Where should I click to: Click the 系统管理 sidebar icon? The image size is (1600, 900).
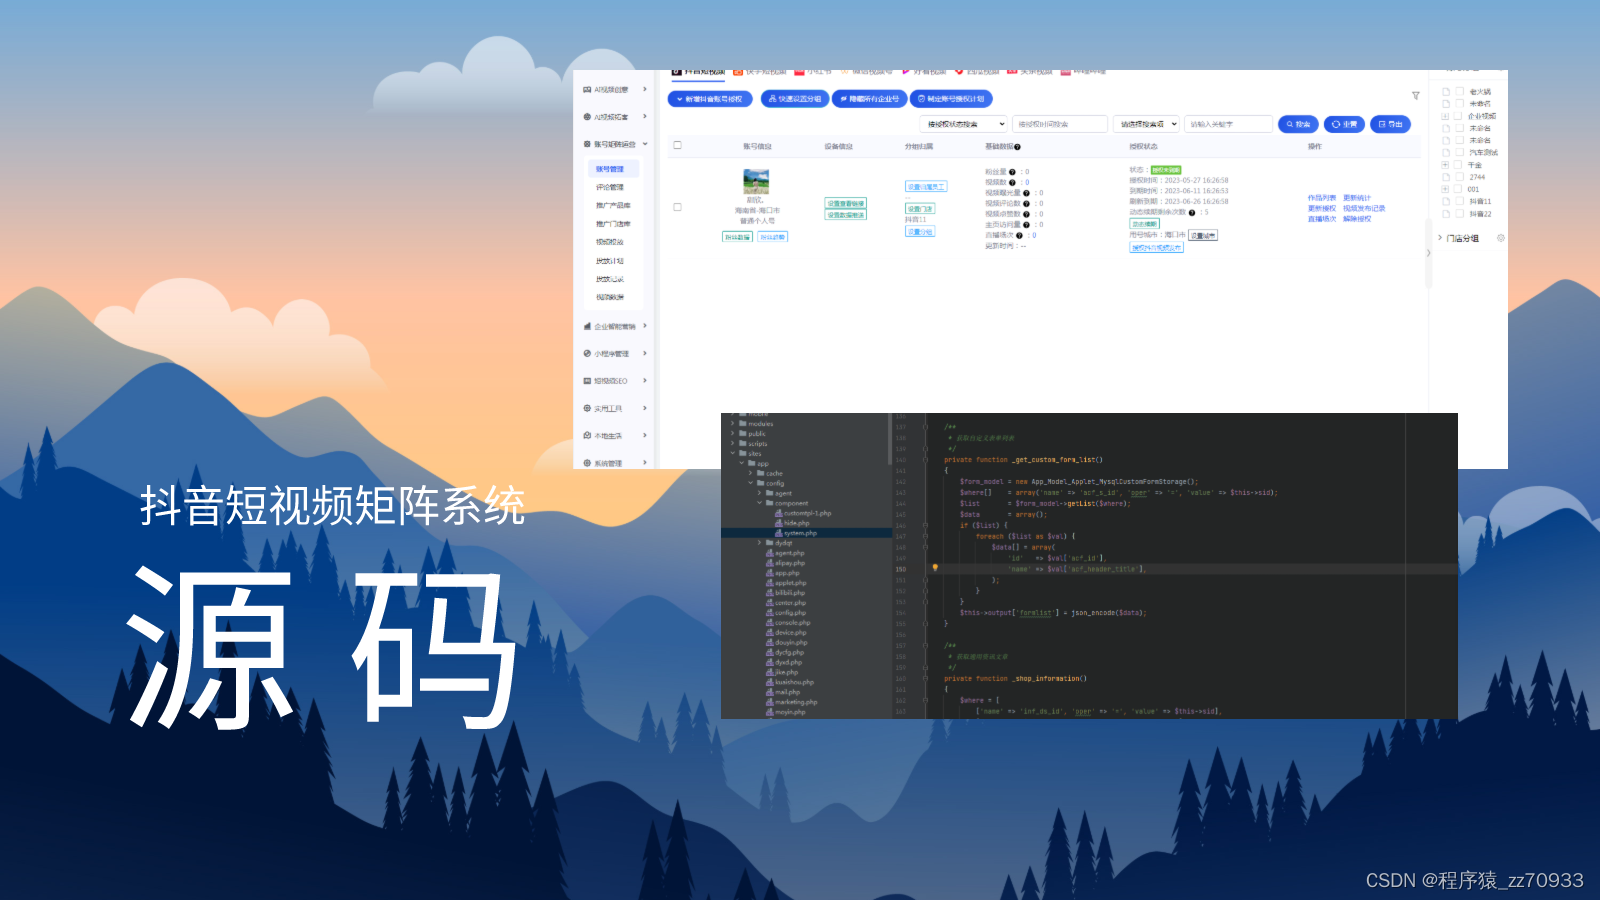click(x=587, y=463)
